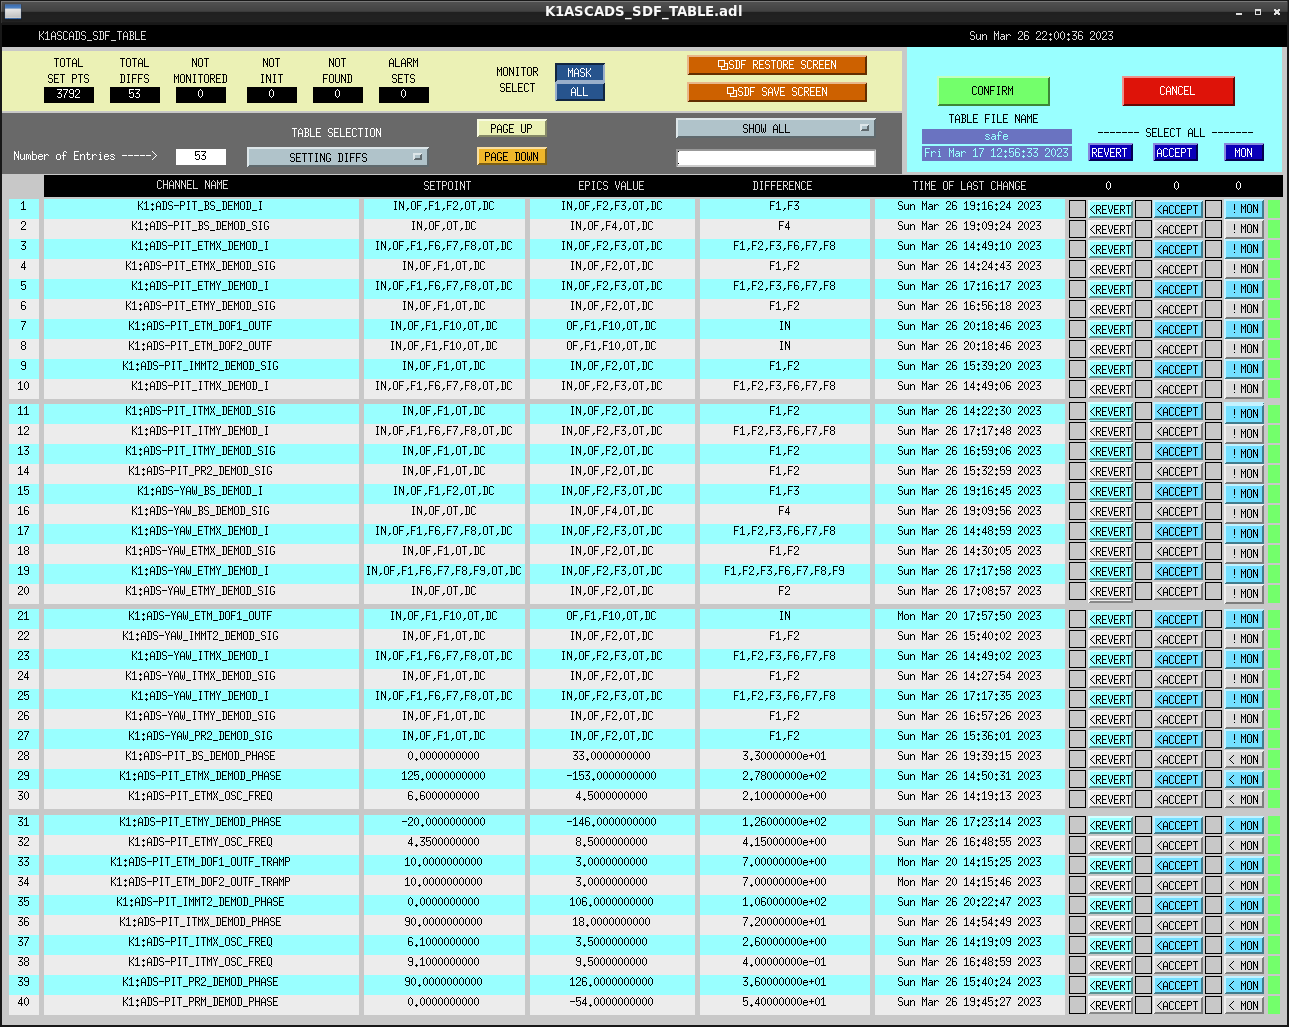Click ! MON for row 6 K1:ADS-PIT_ETMY_DEMOD_SIG
1289x1027 pixels.
(x=1244, y=309)
